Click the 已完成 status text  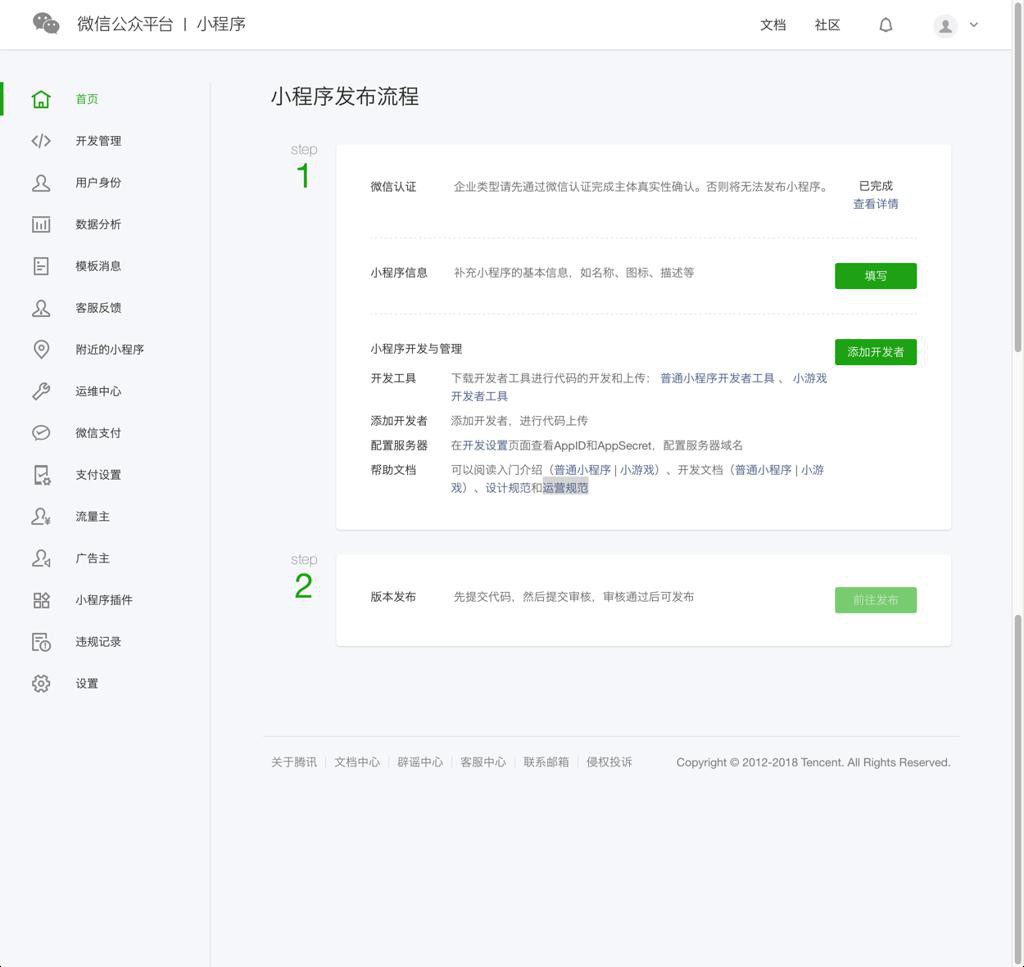(x=875, y=186)
